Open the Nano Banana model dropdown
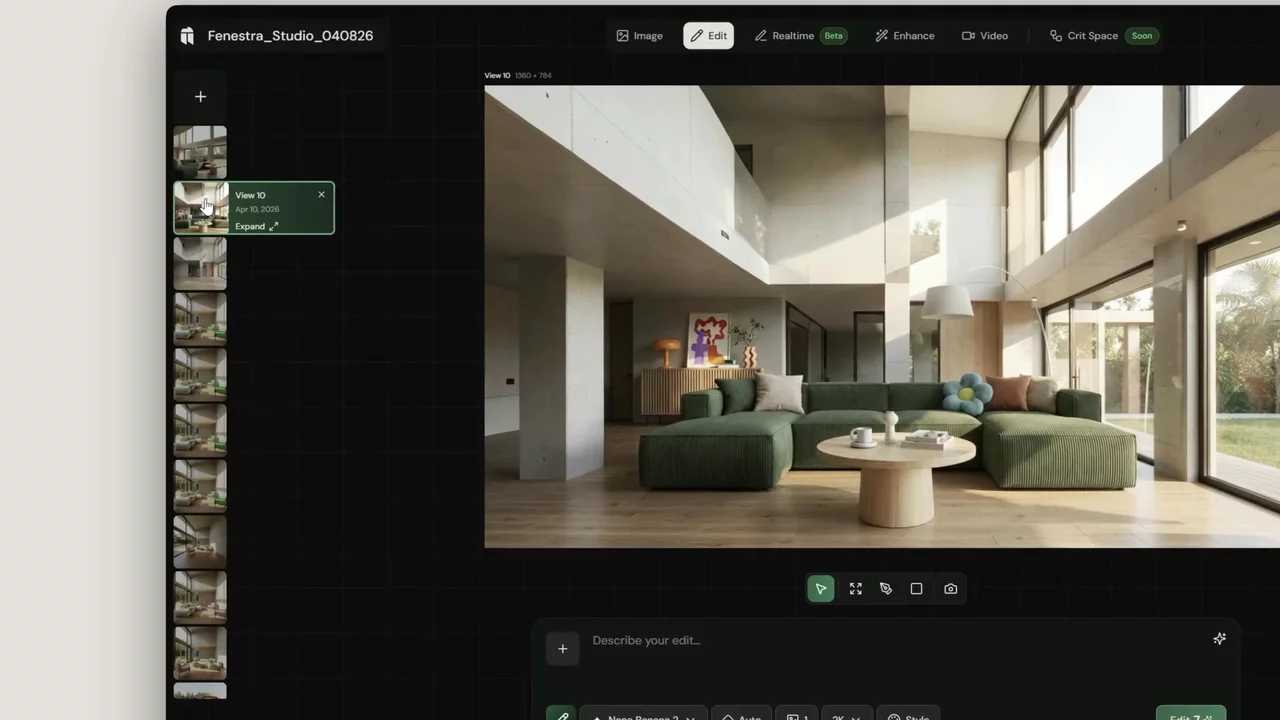 coord(643,714)
